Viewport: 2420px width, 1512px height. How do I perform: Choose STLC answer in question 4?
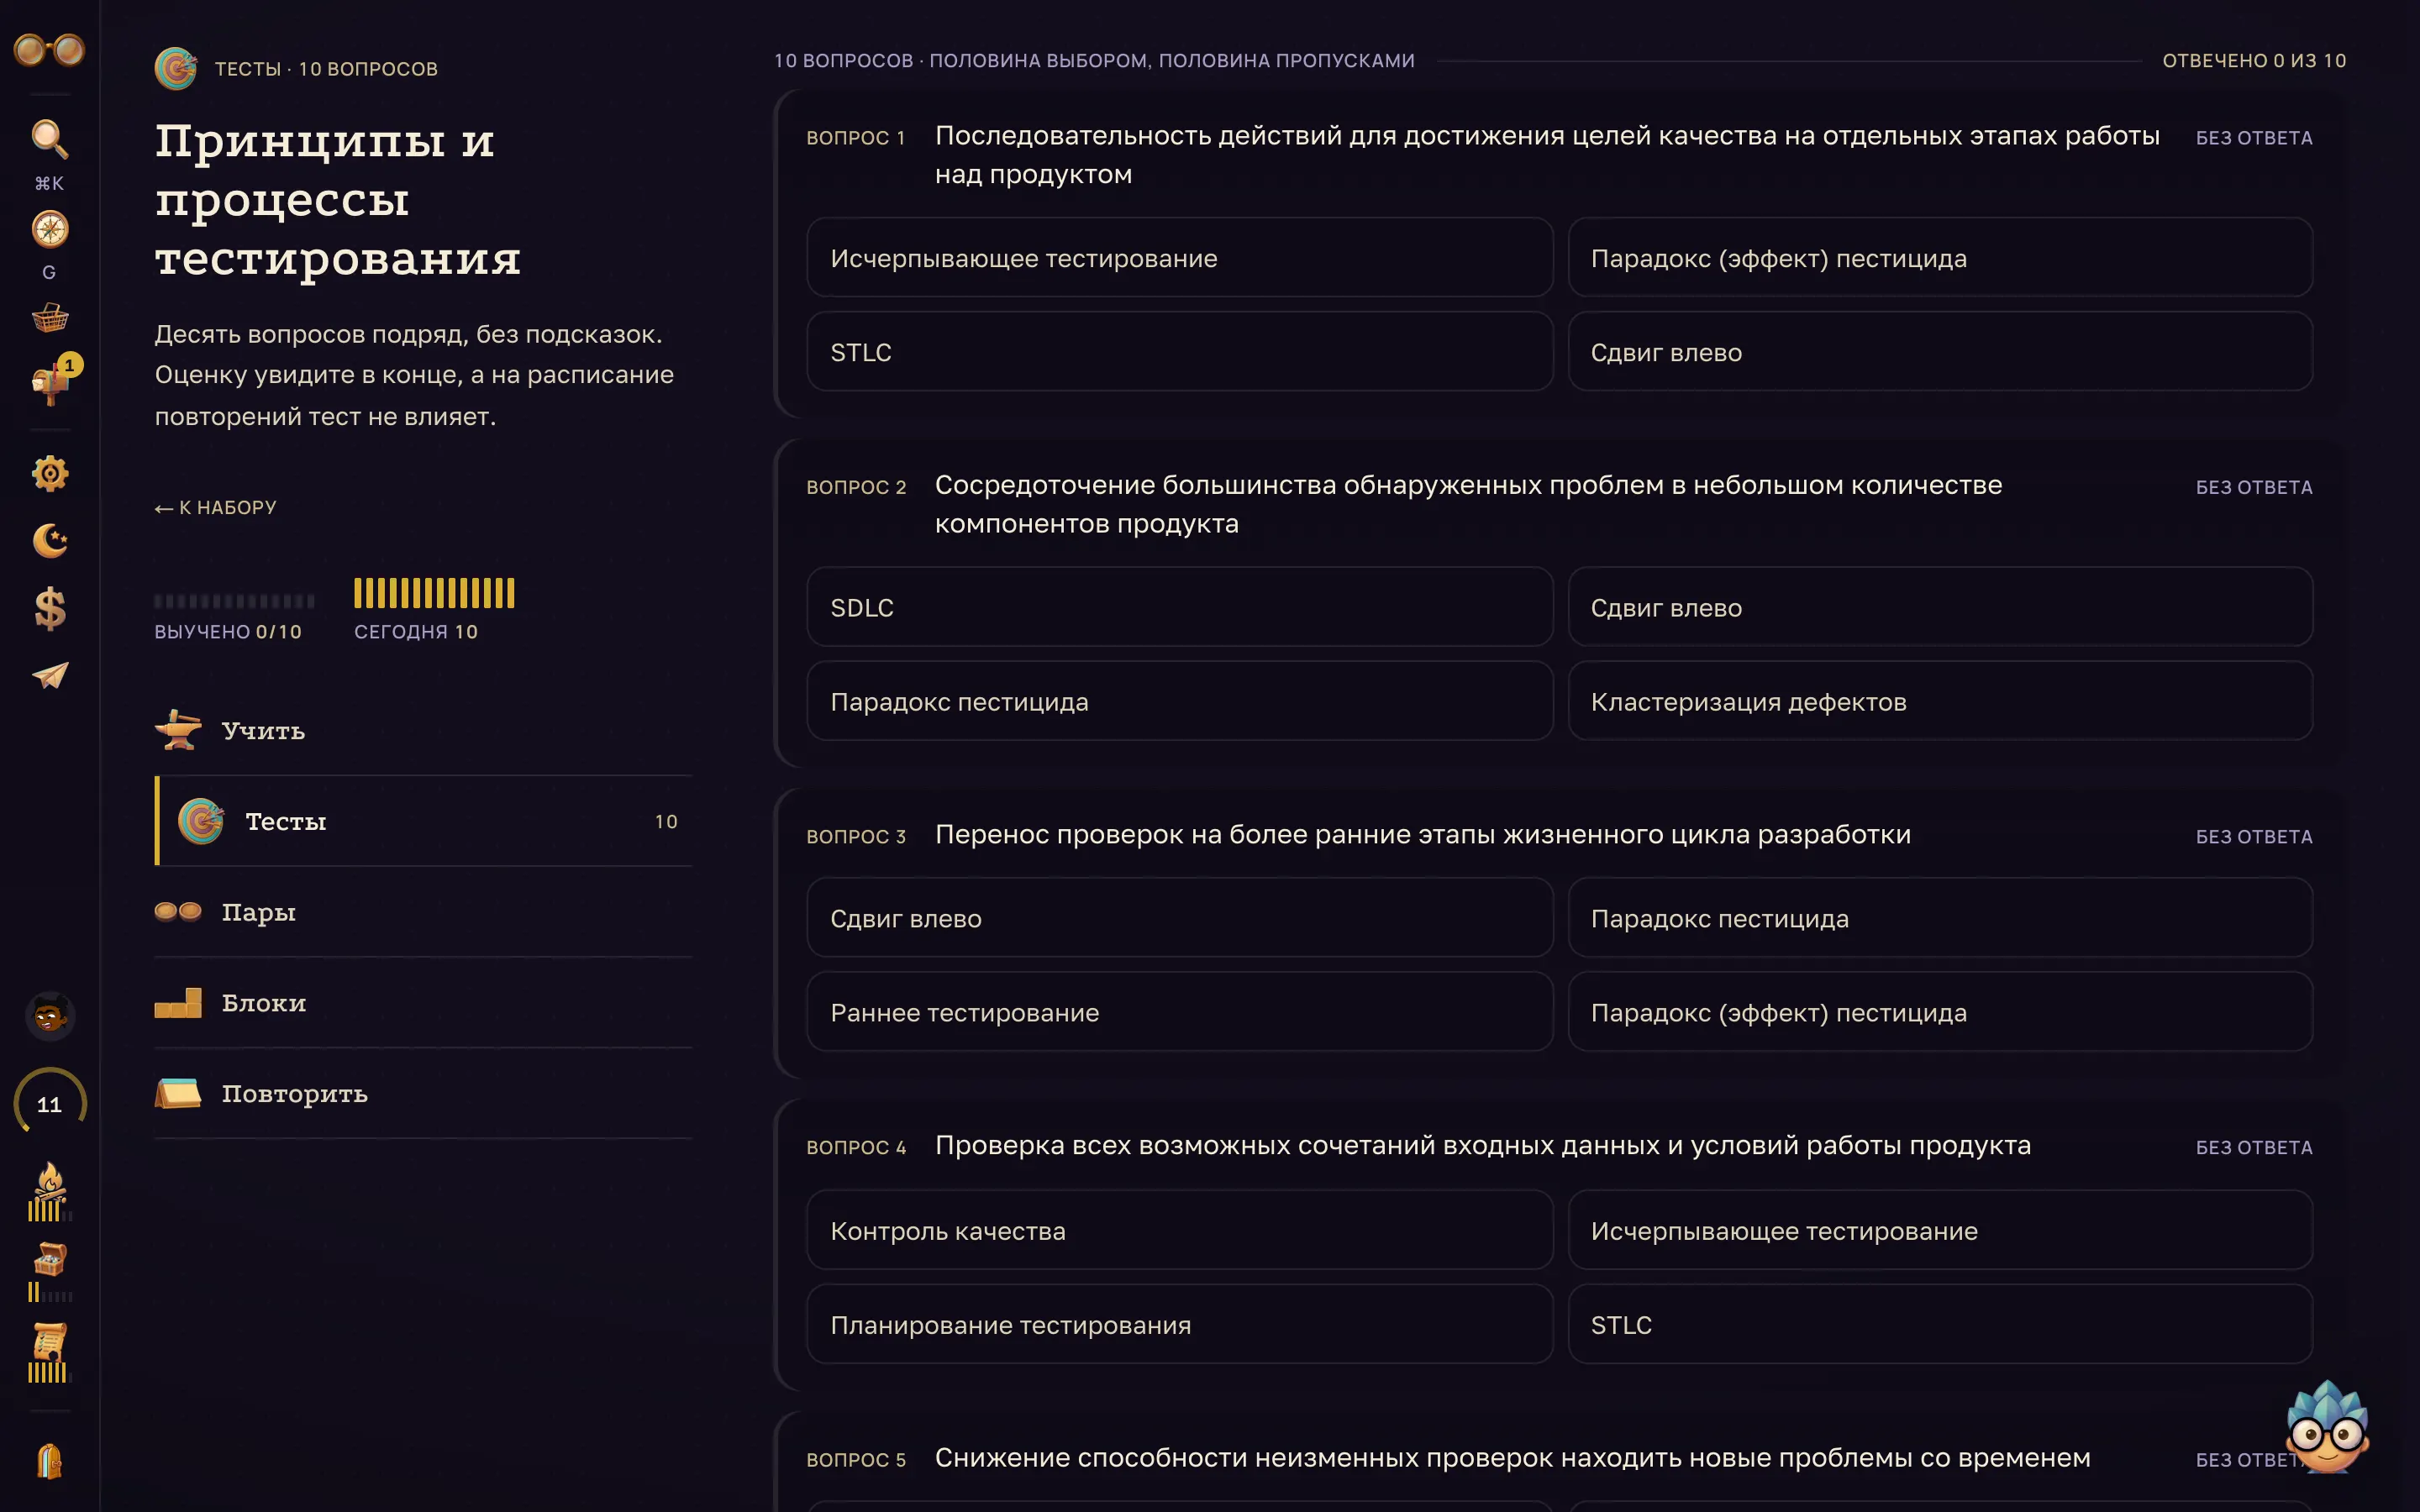pos(1940,1324)
